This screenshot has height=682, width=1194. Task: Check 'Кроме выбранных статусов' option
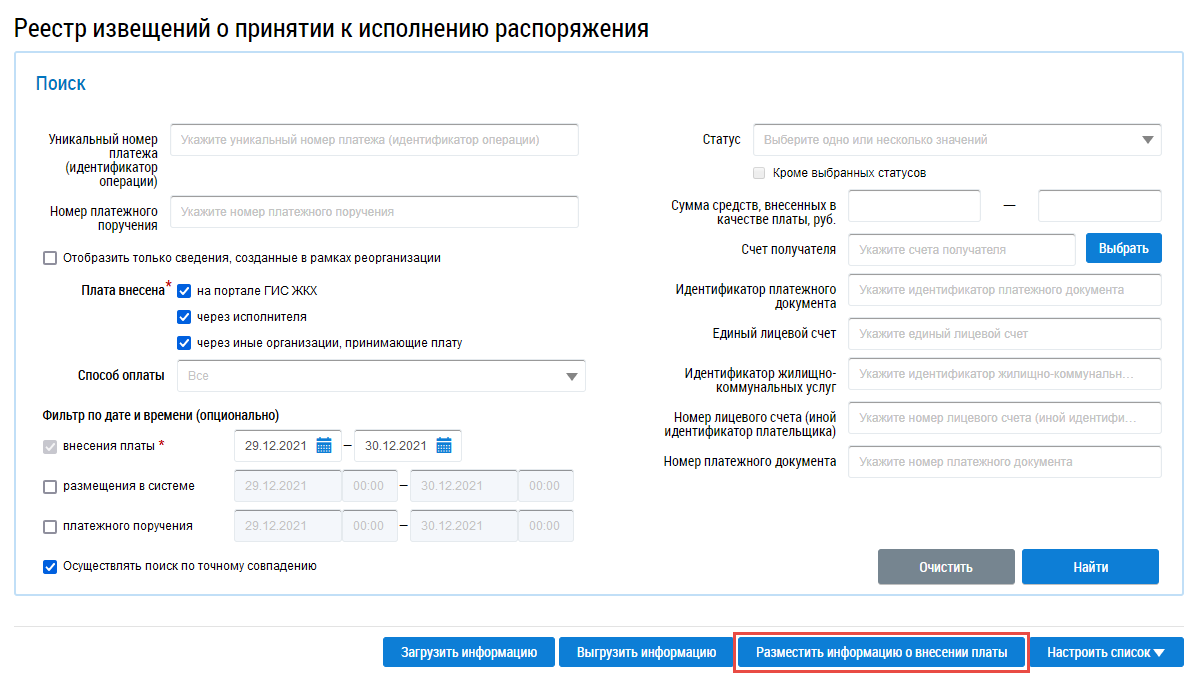pyautogui.click(x=759, y=173)
